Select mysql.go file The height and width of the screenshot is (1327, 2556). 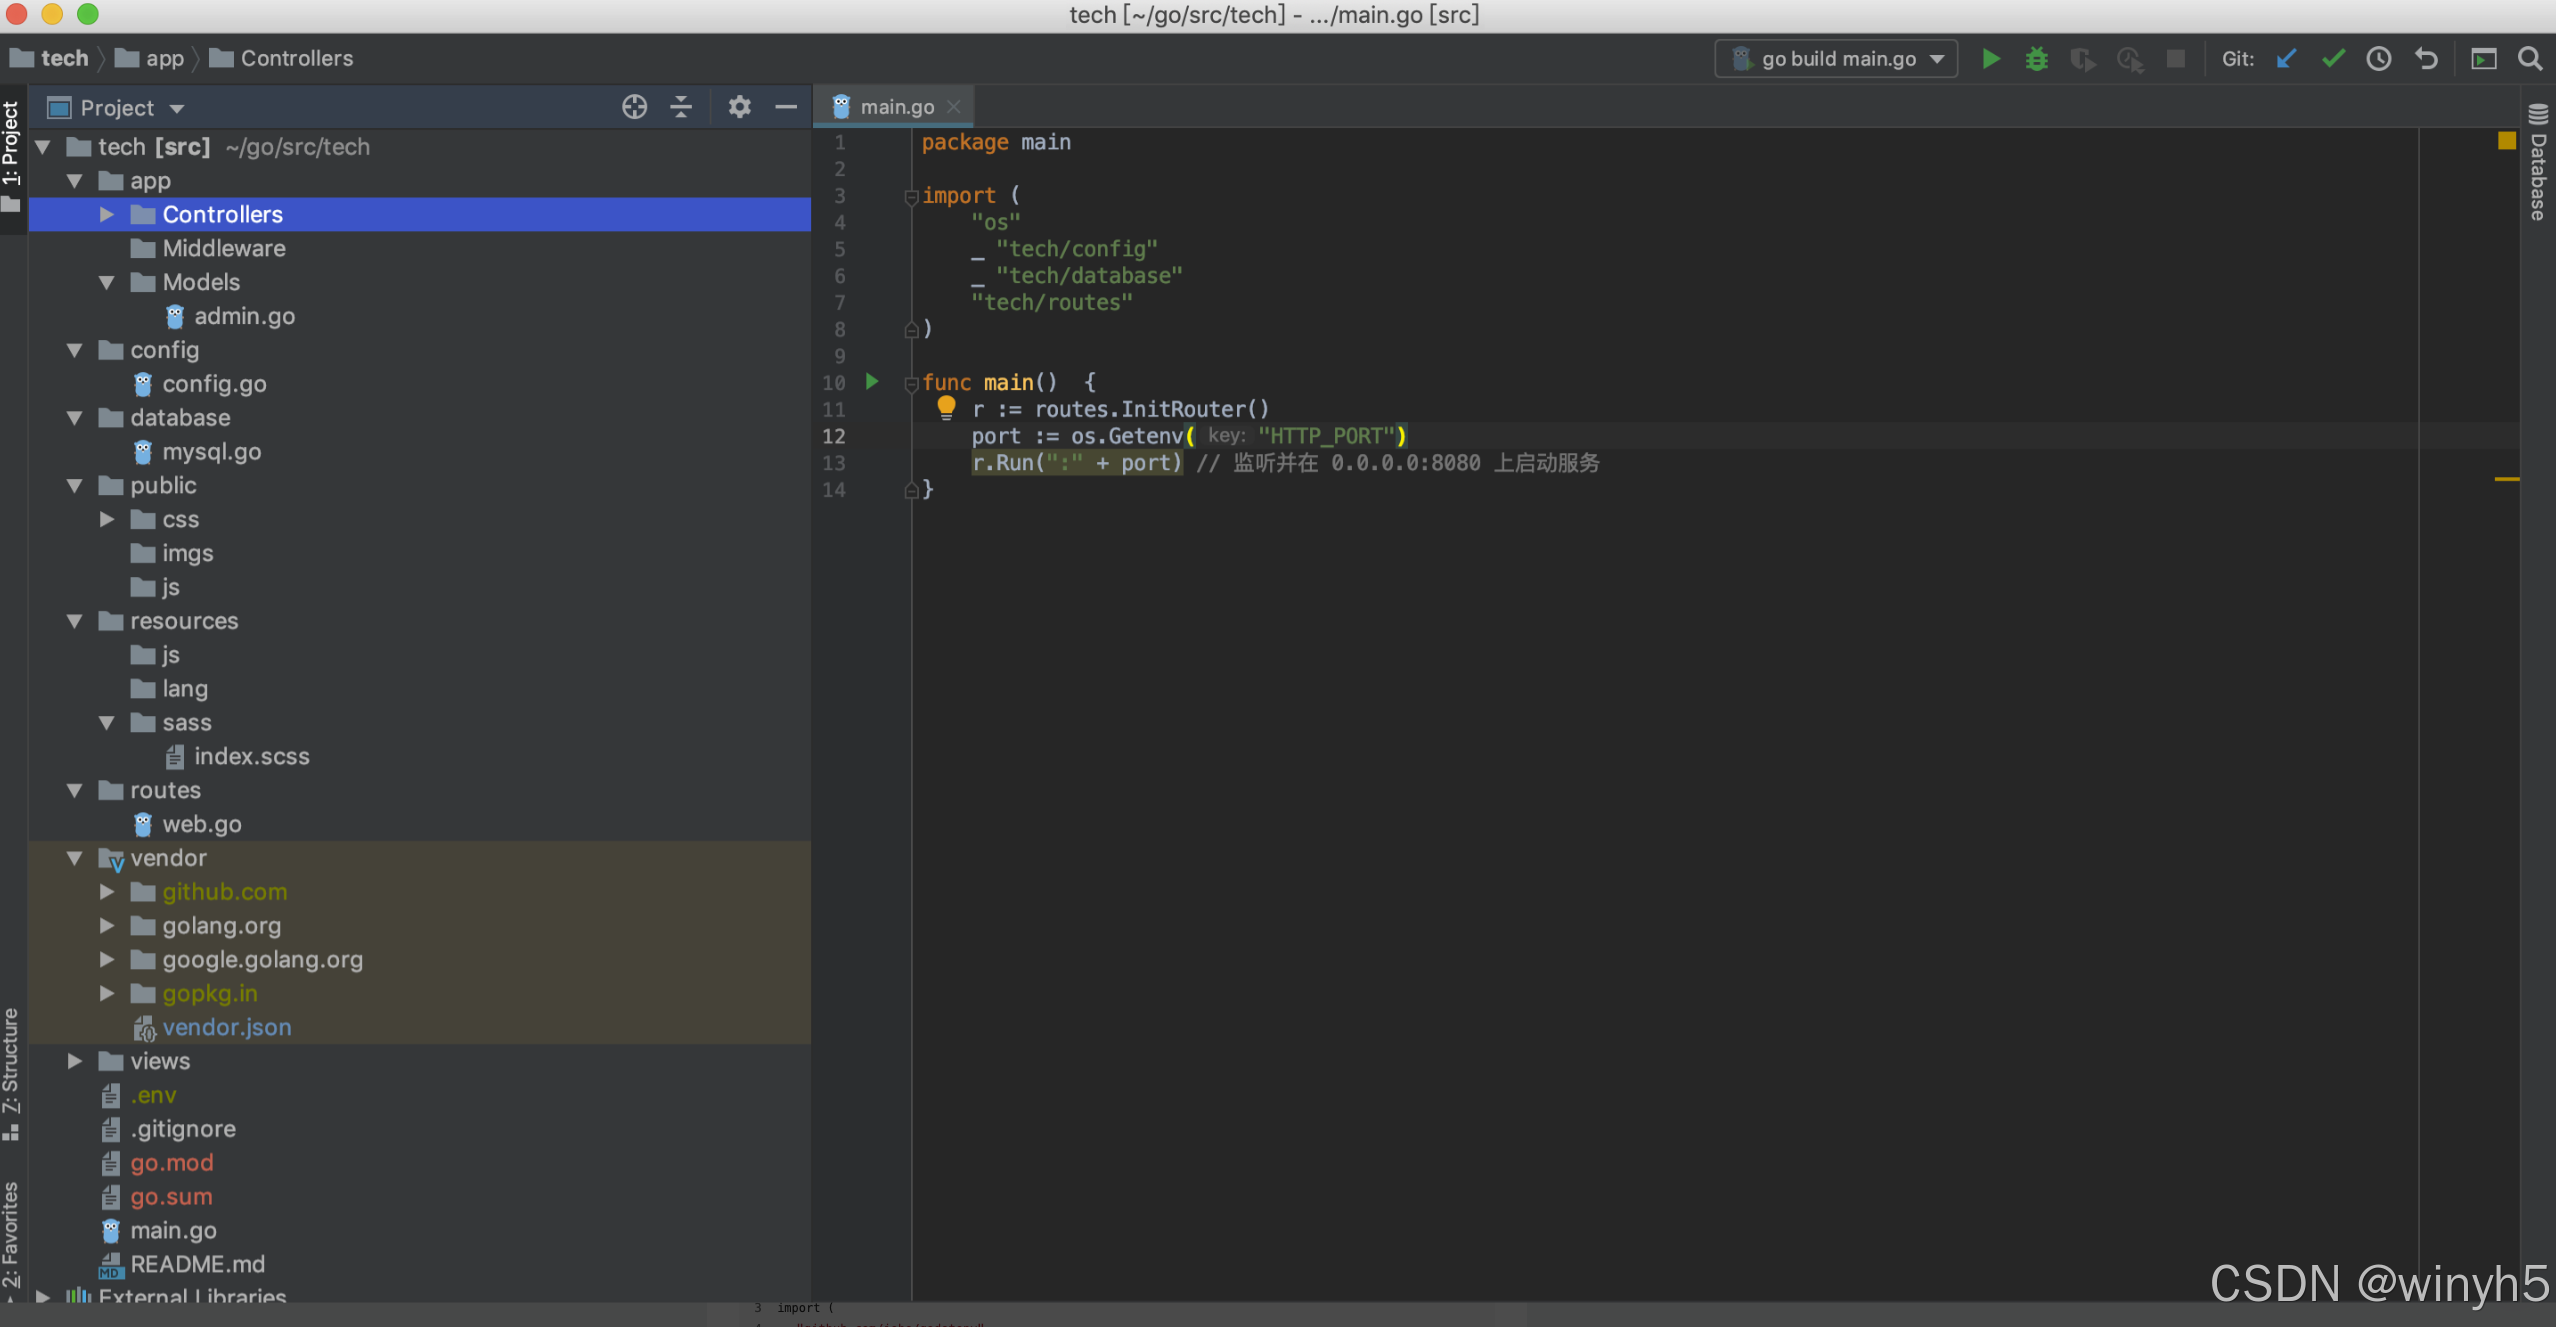211,452
